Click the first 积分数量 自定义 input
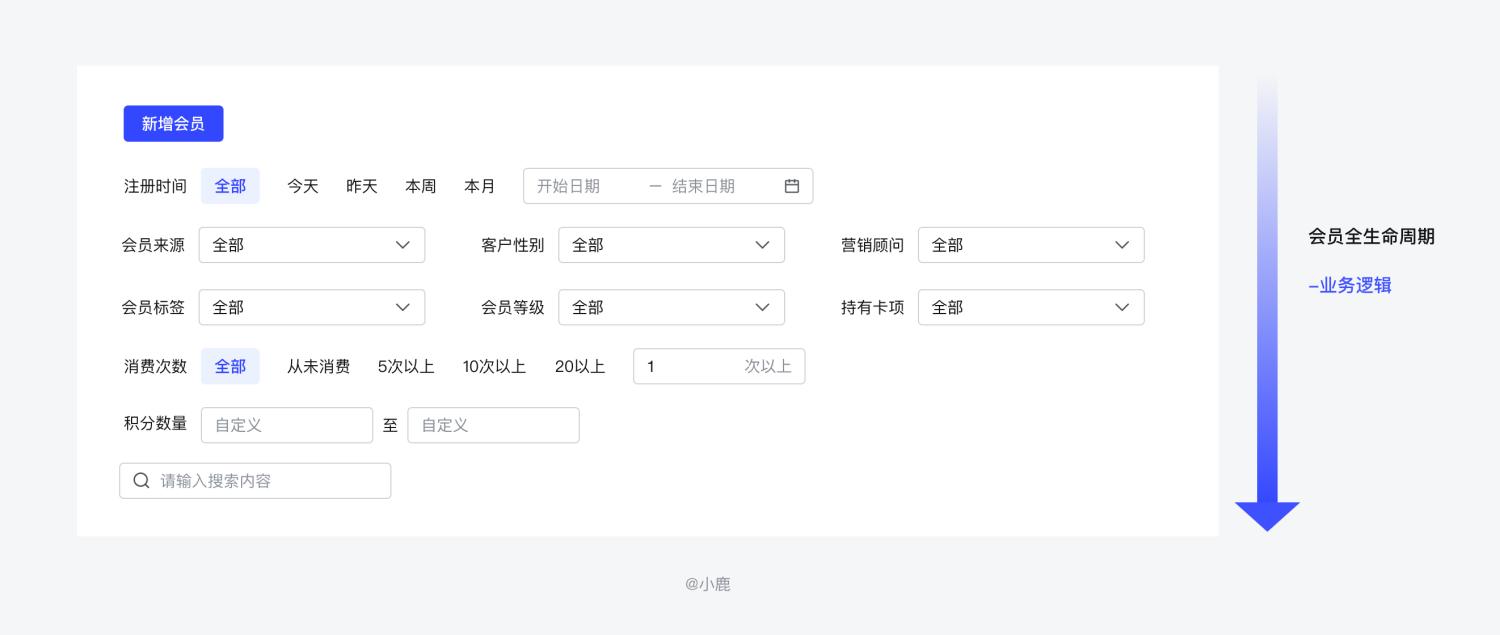 [x=287, y=425]
